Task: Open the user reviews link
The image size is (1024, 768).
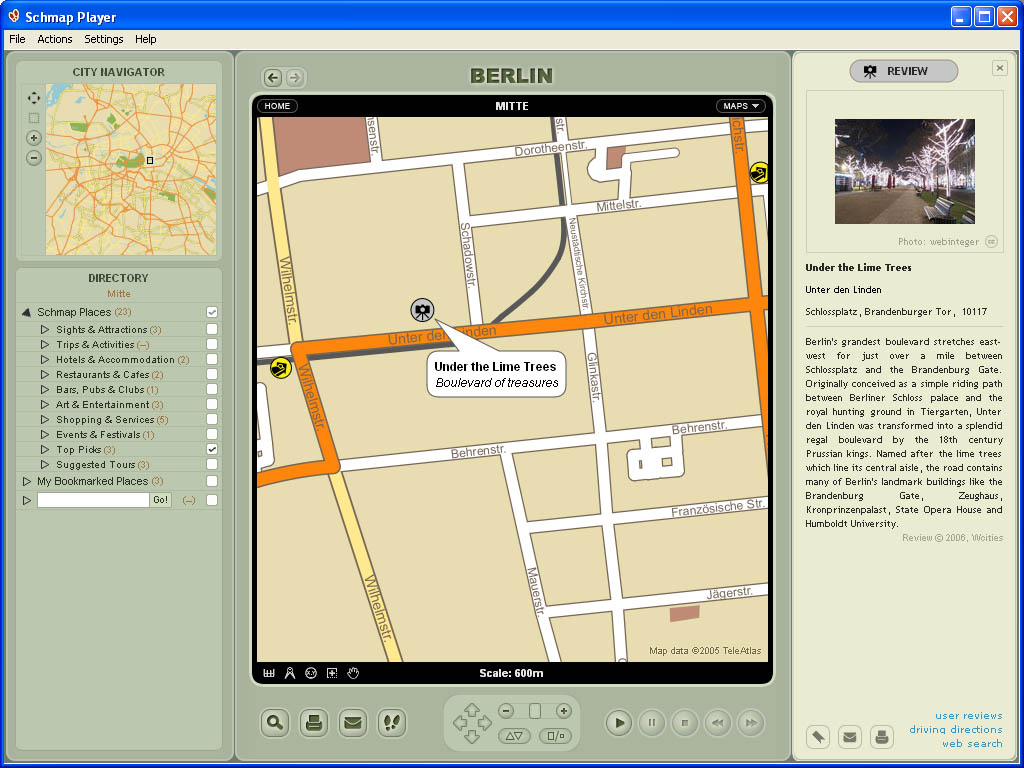Action: tap(968, 716)
